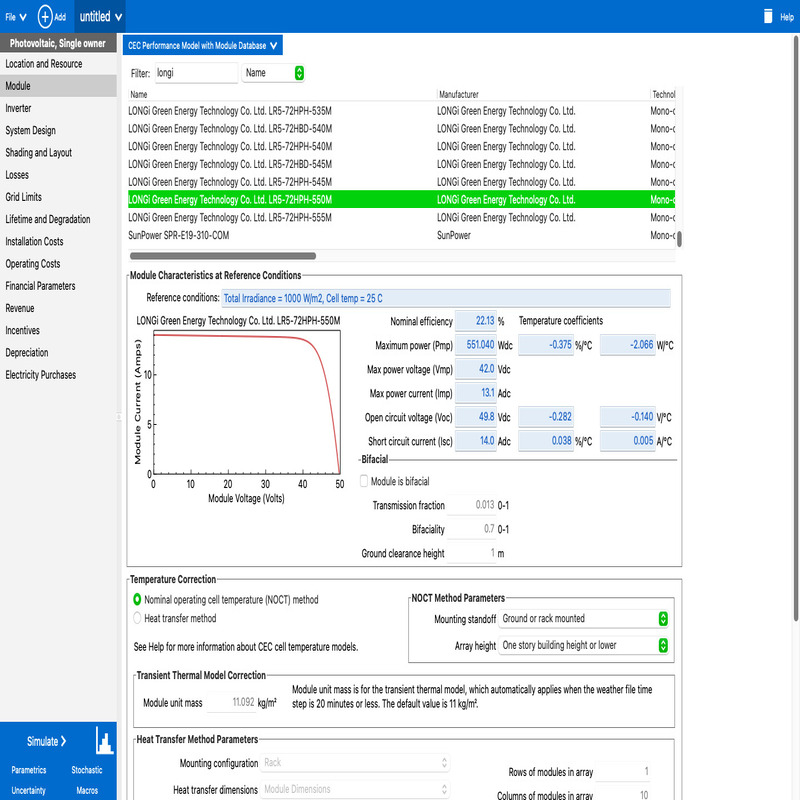Open Parametrics simulation
800x800 pixels.
coord(29,770)
